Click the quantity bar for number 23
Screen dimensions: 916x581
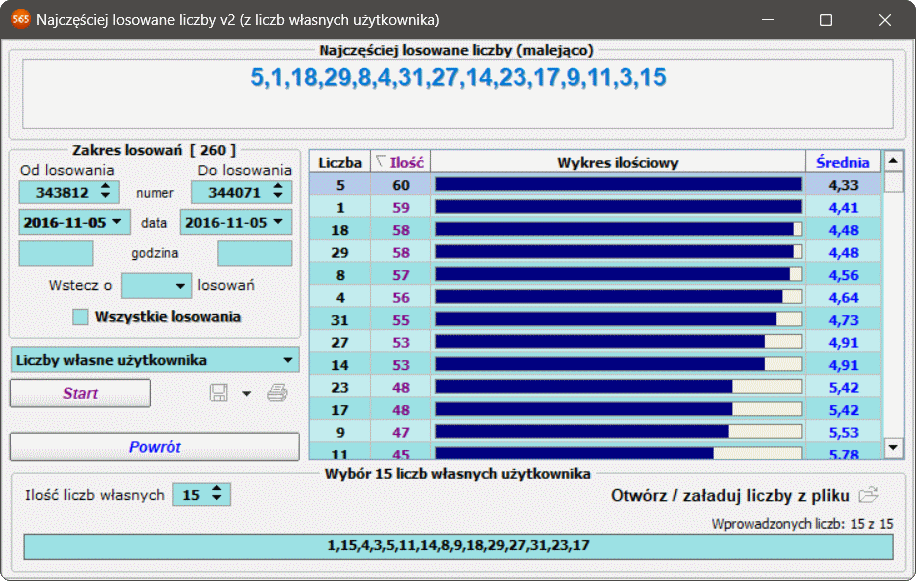[x=618, y=387]
